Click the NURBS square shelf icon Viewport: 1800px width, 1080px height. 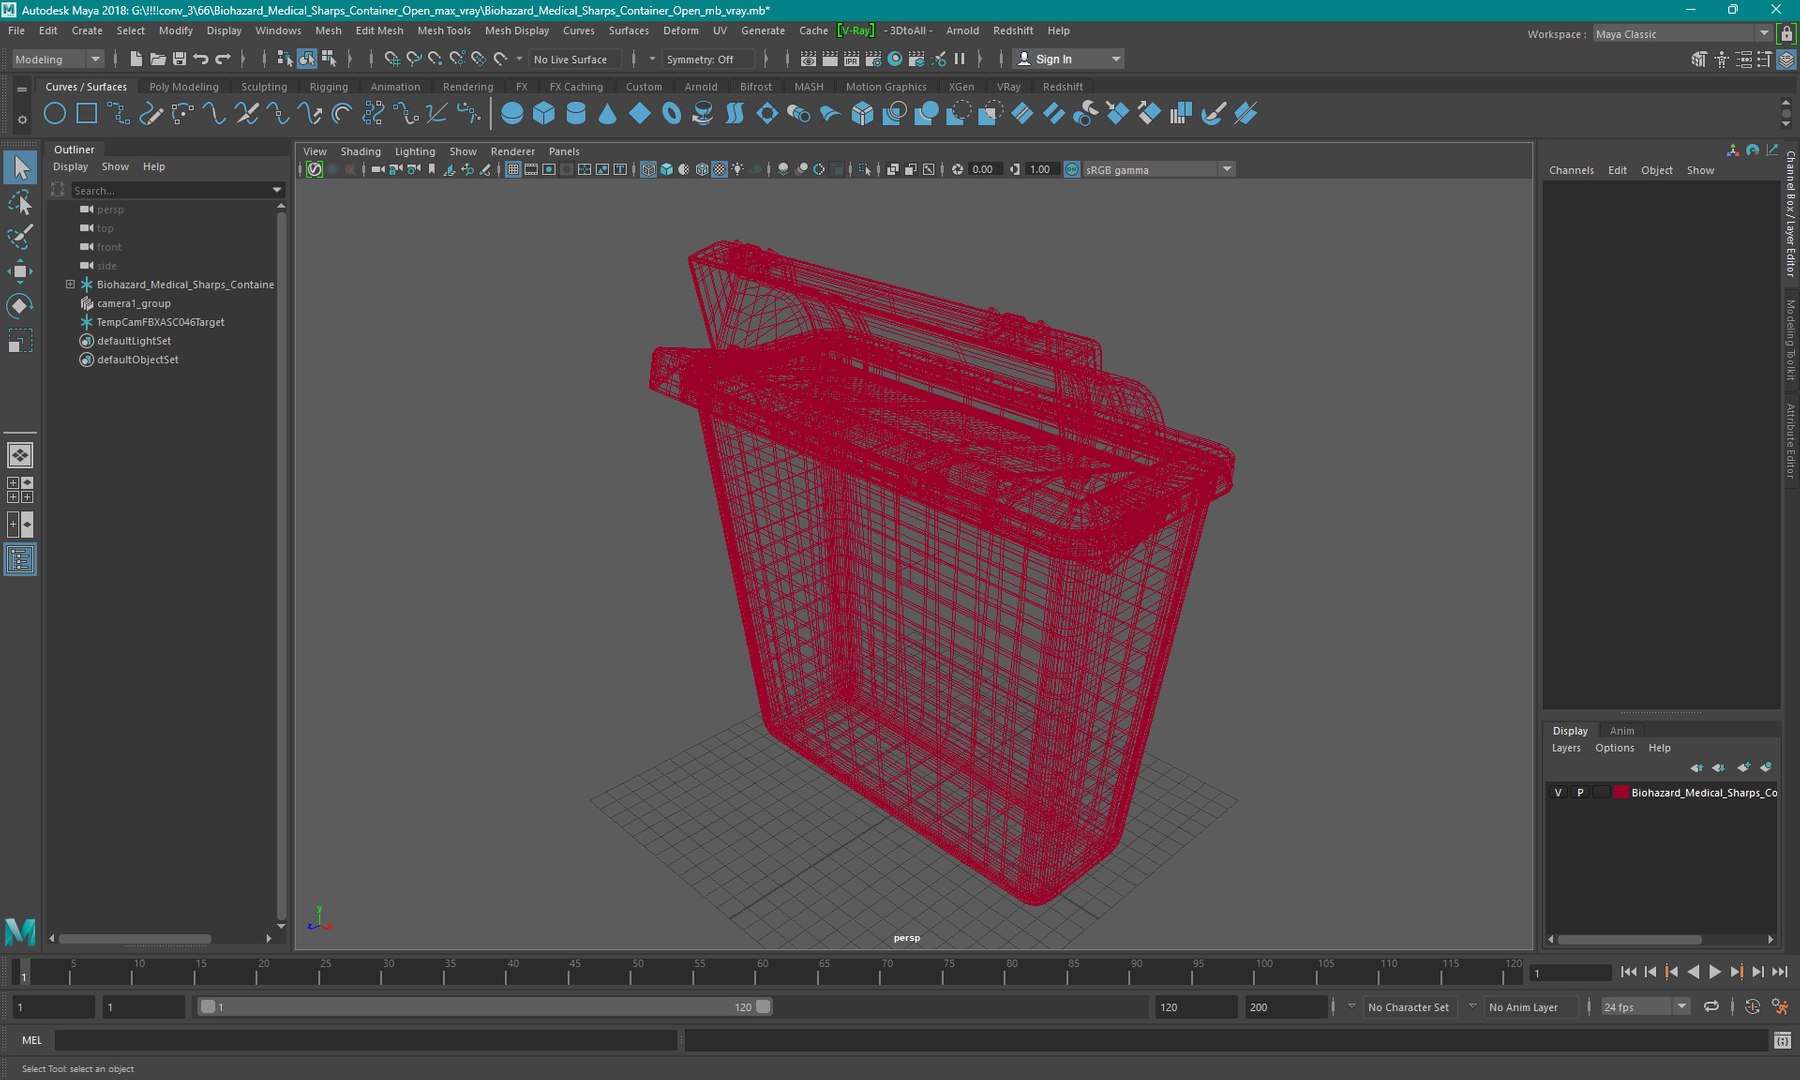(87, 114)
